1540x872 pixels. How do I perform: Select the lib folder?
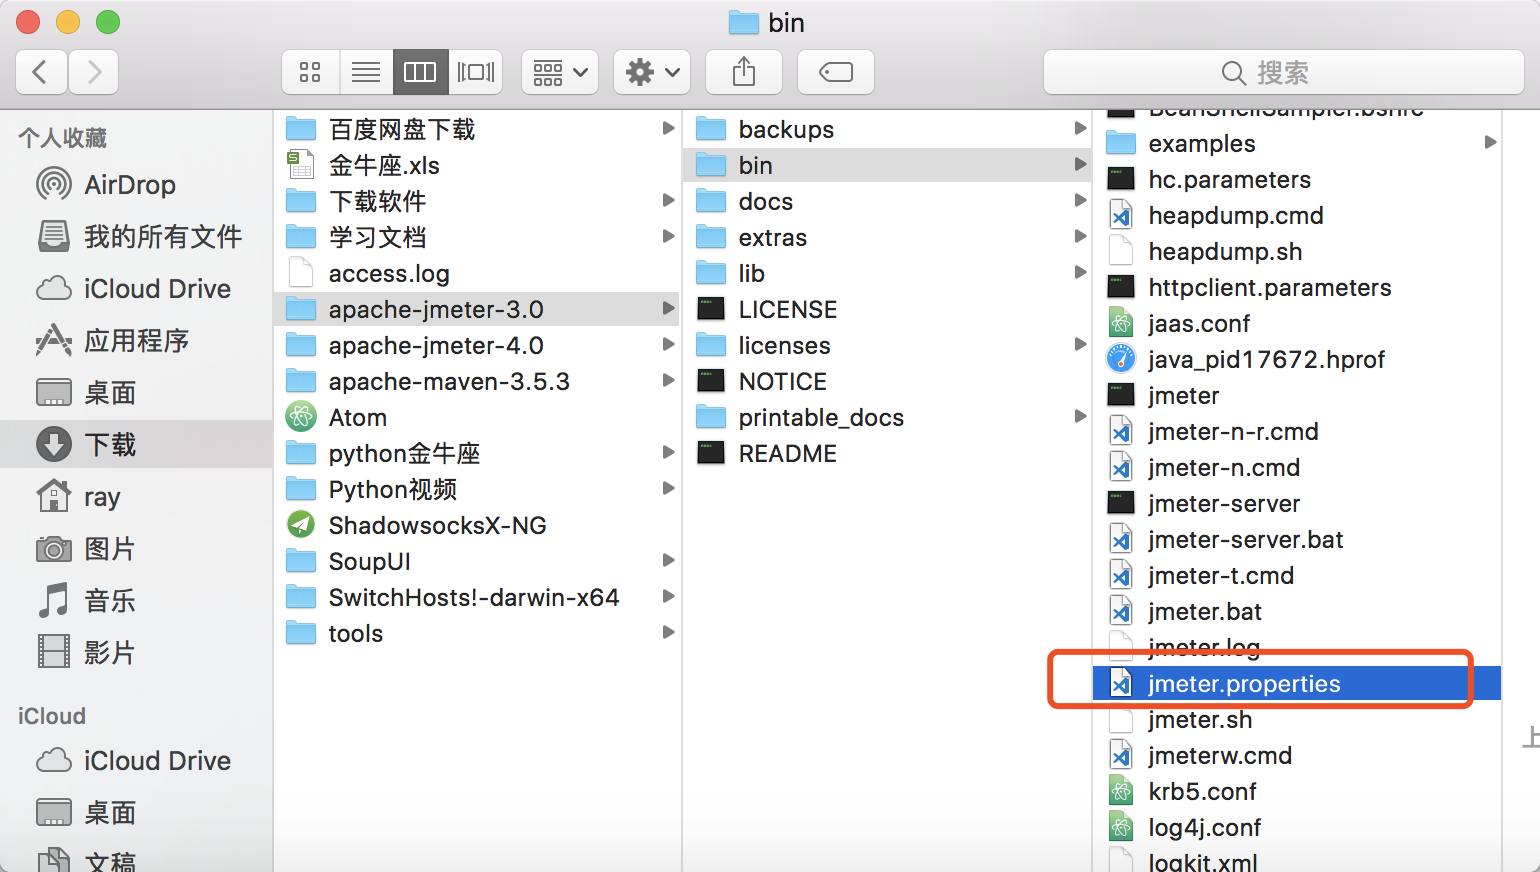(887, 273)
